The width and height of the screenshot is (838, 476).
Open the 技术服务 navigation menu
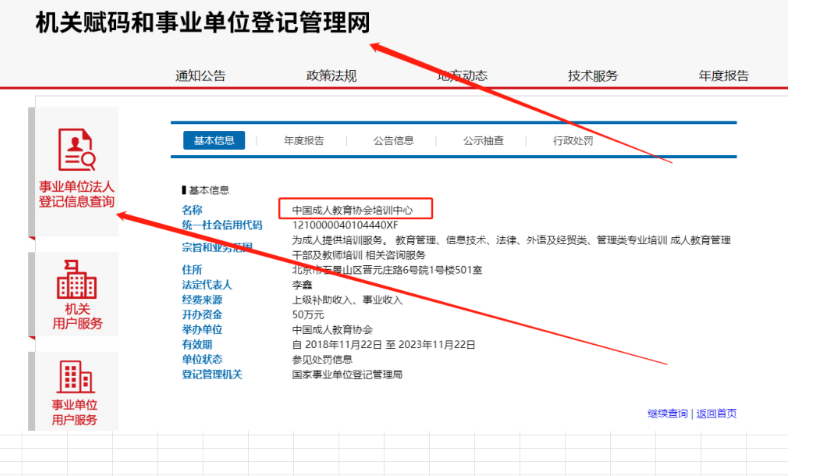click(x=593, y=76)
